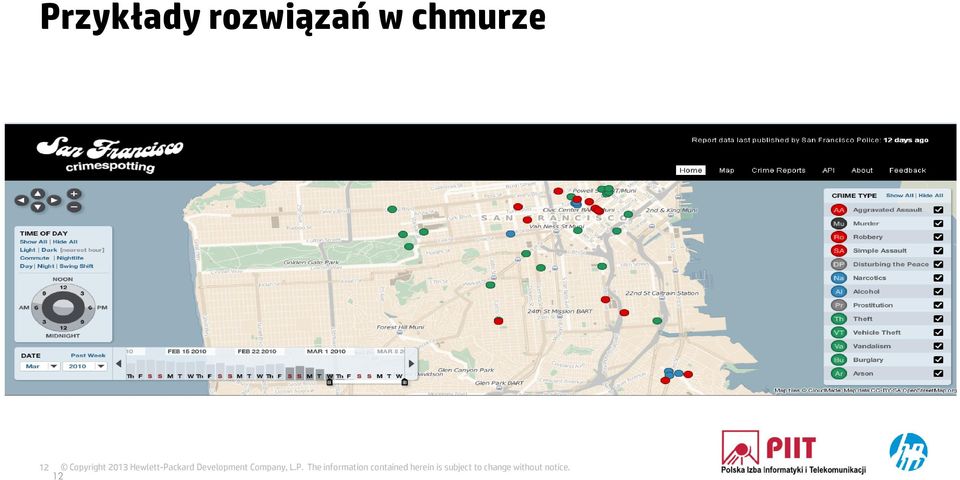Click the Past Week date link
This screenshot has height=480, width=960.
[x=88, y=355]
